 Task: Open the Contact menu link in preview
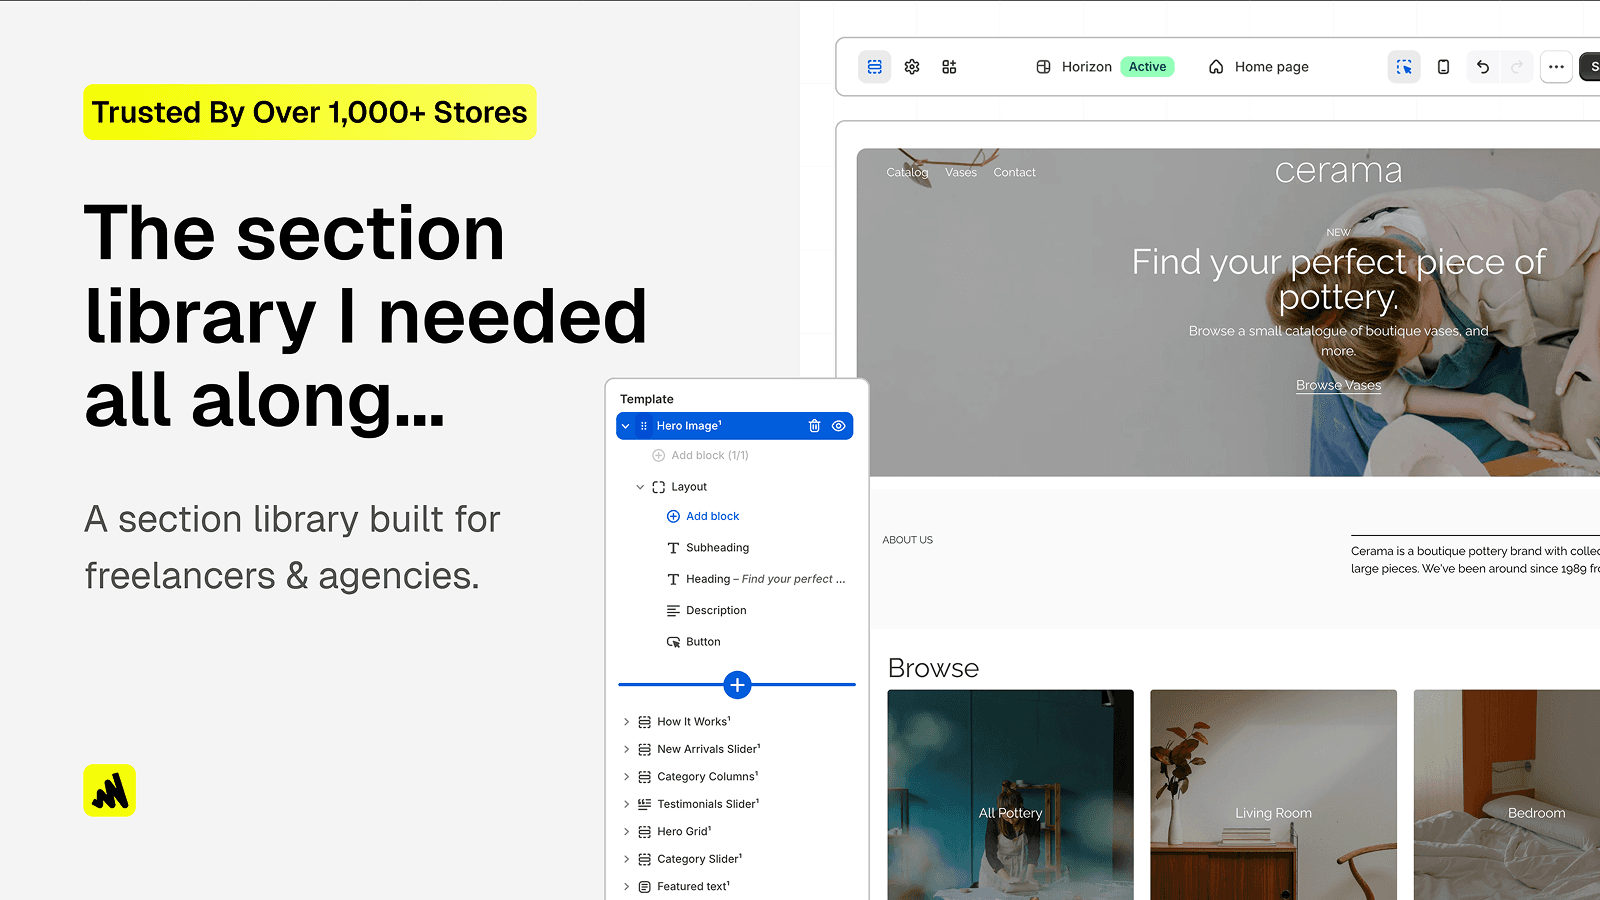coord(1014,173)
